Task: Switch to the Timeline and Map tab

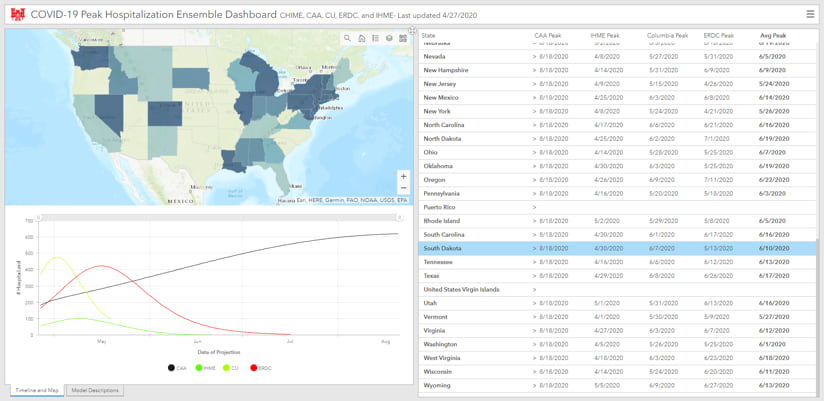Action: tap(37, 390)
